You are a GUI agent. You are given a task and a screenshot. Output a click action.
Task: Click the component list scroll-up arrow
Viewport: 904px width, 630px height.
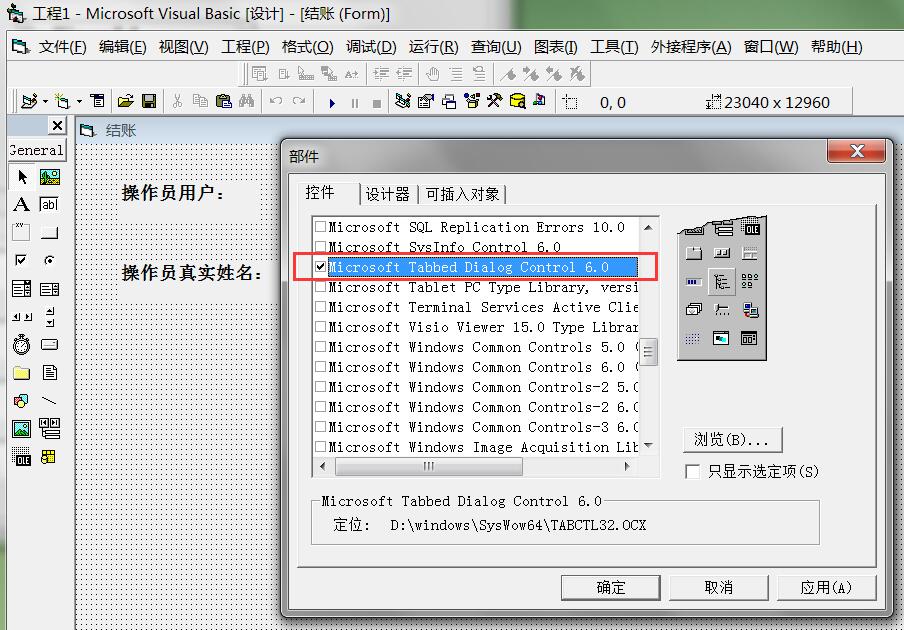[x=648, y=228]
